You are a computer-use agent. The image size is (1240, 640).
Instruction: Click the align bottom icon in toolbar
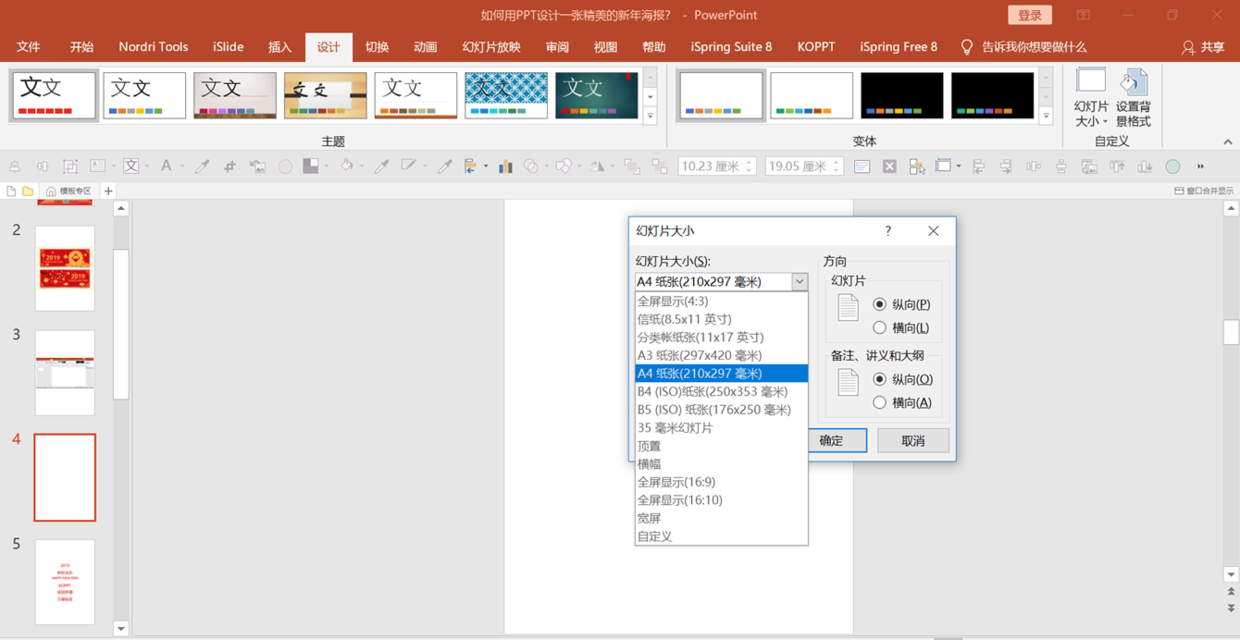[x=1144, y=167]
